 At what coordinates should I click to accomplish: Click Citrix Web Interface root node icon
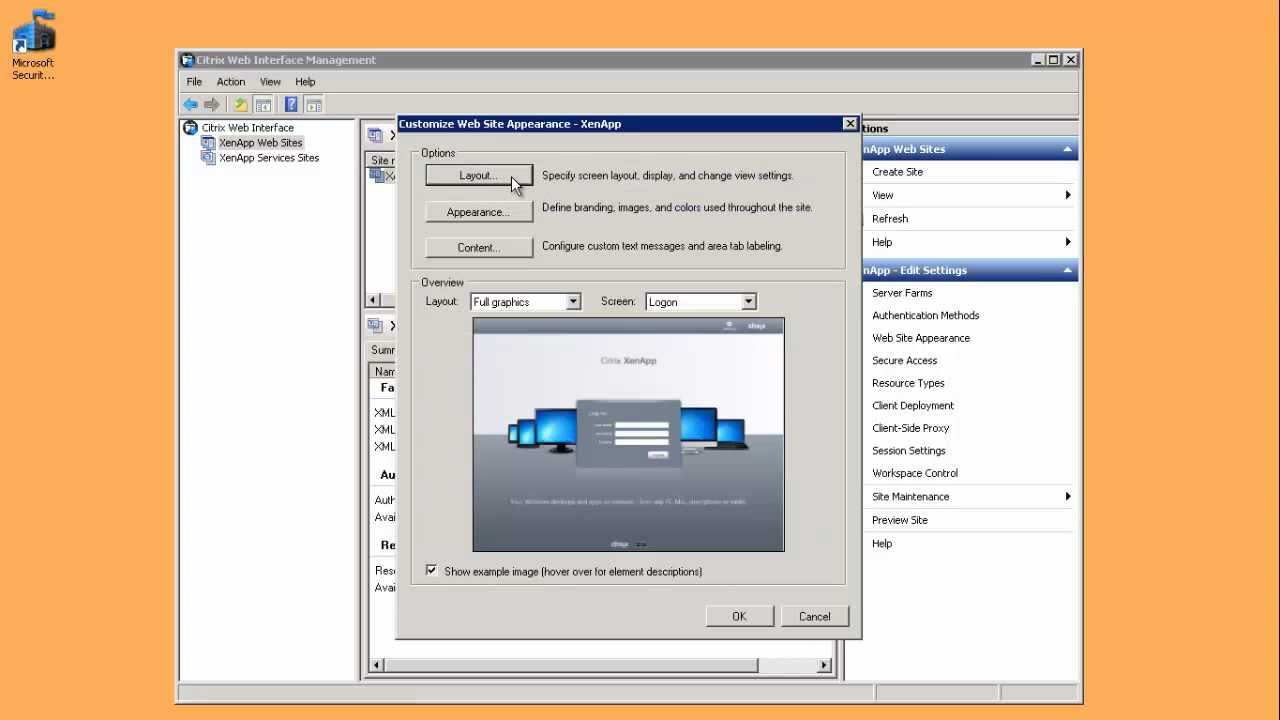(190, 128)
